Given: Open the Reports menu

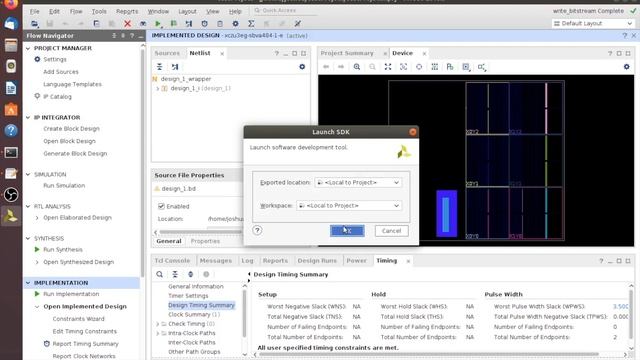Looking at the screenshot, I should pos(127,11).
